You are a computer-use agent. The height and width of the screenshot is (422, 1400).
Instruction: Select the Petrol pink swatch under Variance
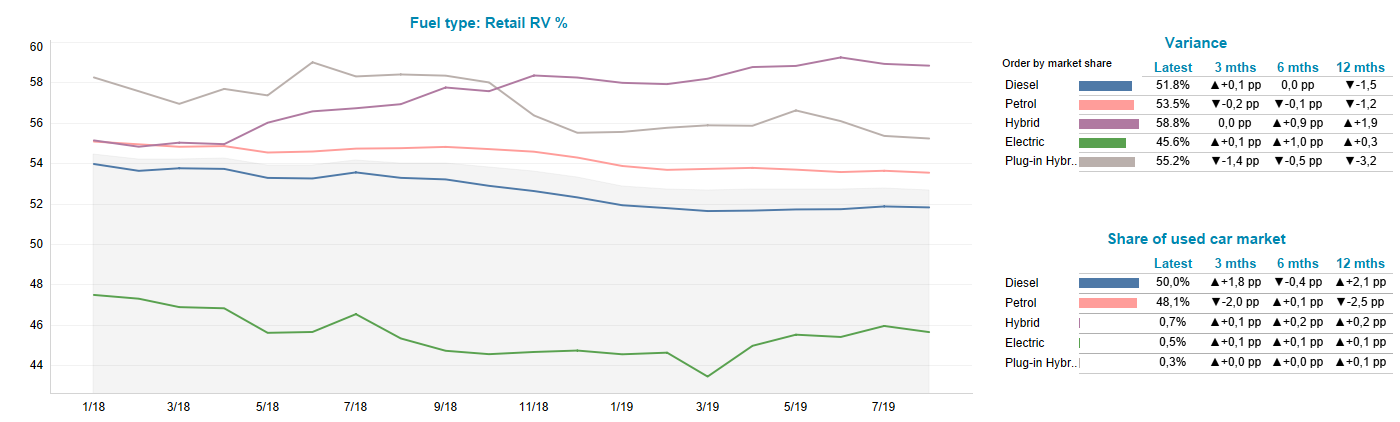pos(1106,104)
